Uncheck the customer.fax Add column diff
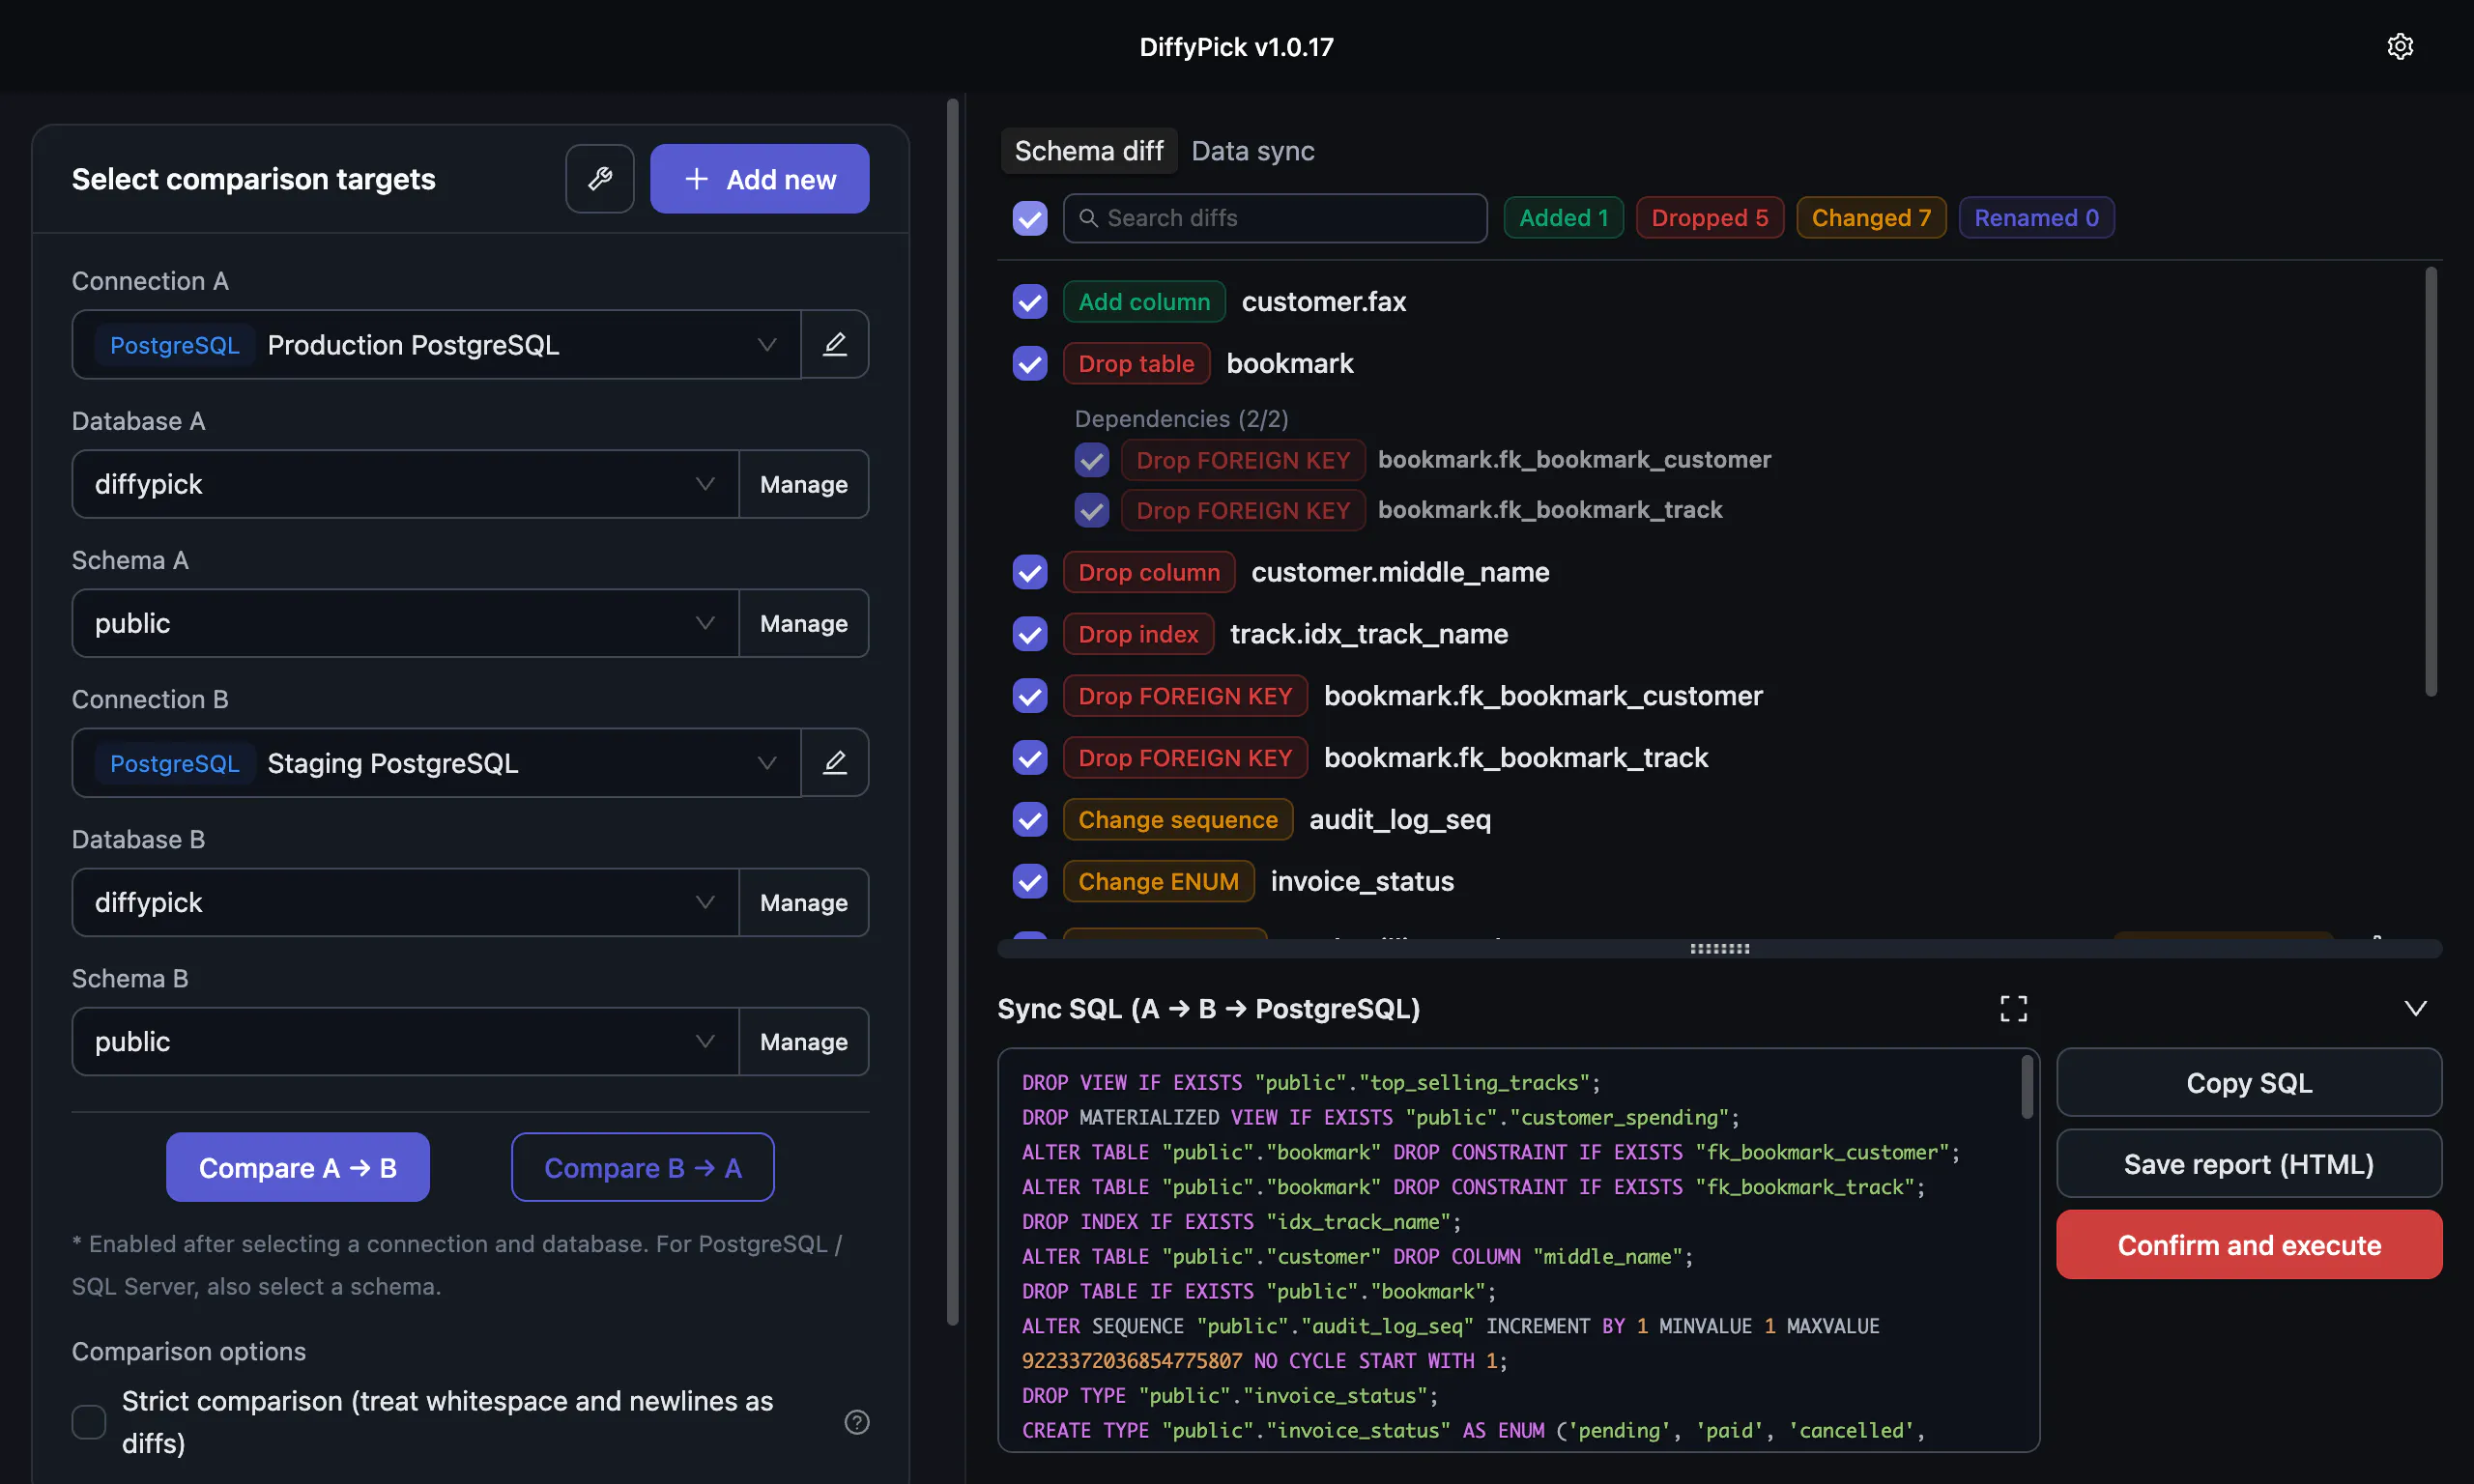The height and width of the screenshot is (1484, 2474). pyautogui.click(x=1030, y=302)
